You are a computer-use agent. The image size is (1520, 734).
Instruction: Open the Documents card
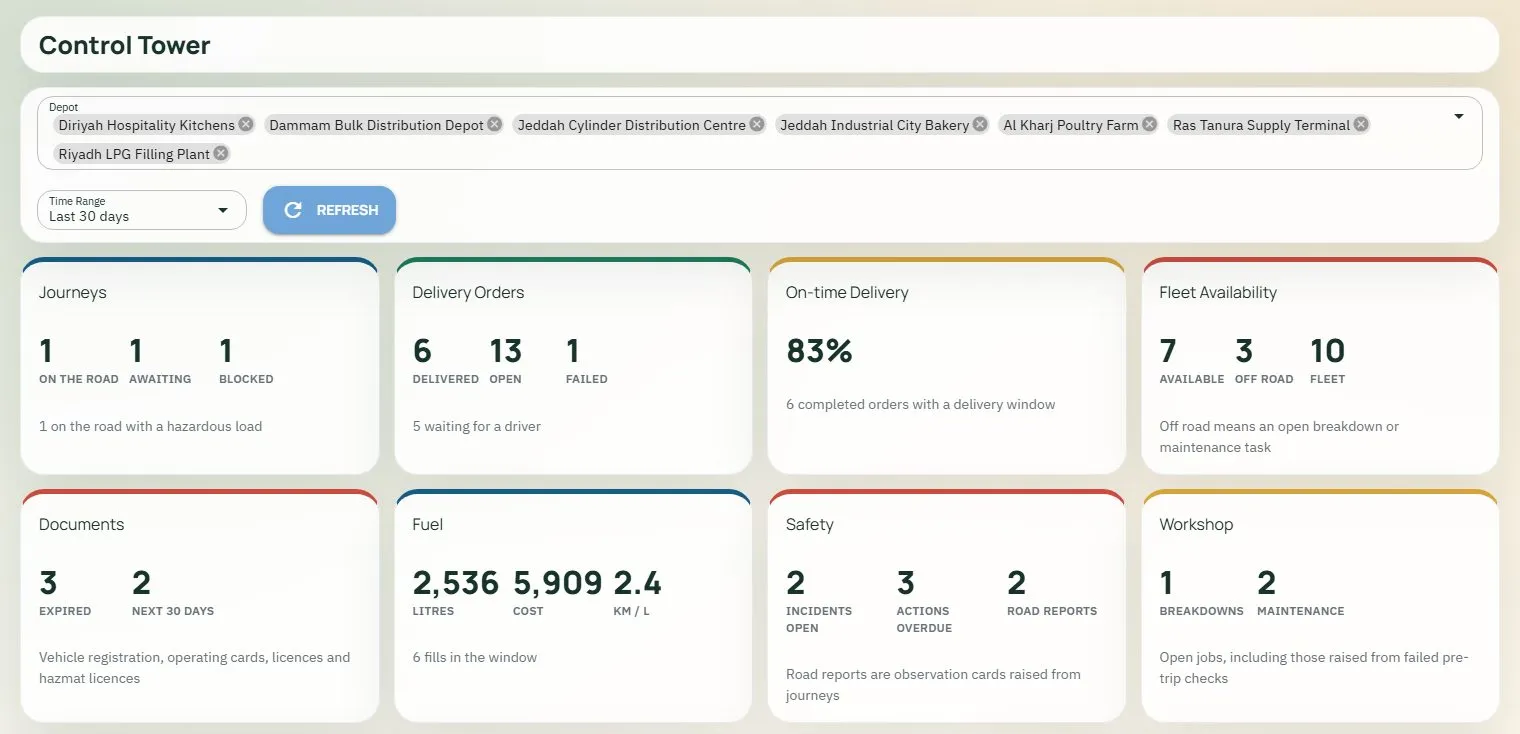[x=200, y=606]
